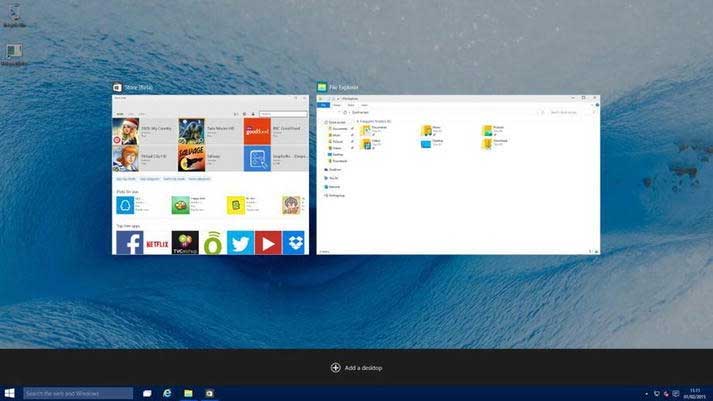Screen dimensions: 713x401
Task: Click the Search the web and Windows box
Action: [x=78, y=394]
